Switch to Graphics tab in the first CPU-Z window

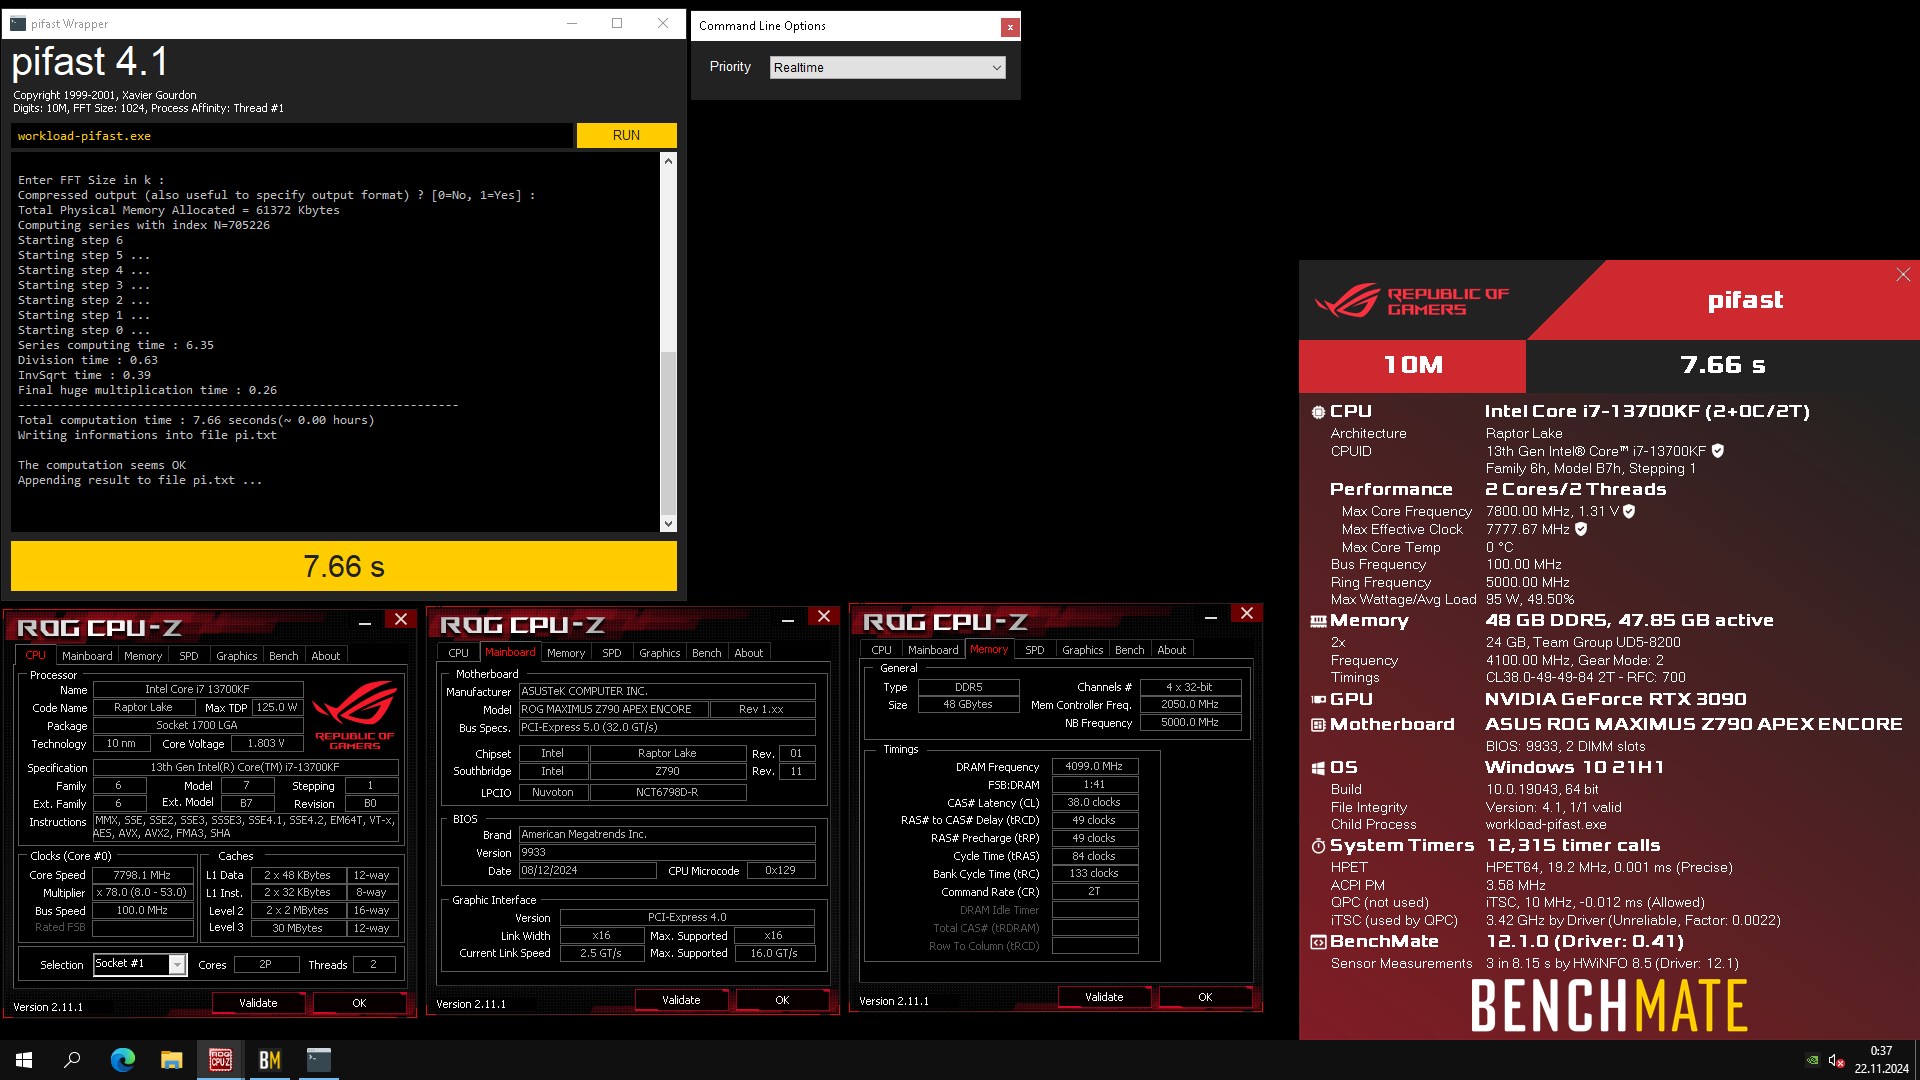pyautogui.click(x=237, y=656)
